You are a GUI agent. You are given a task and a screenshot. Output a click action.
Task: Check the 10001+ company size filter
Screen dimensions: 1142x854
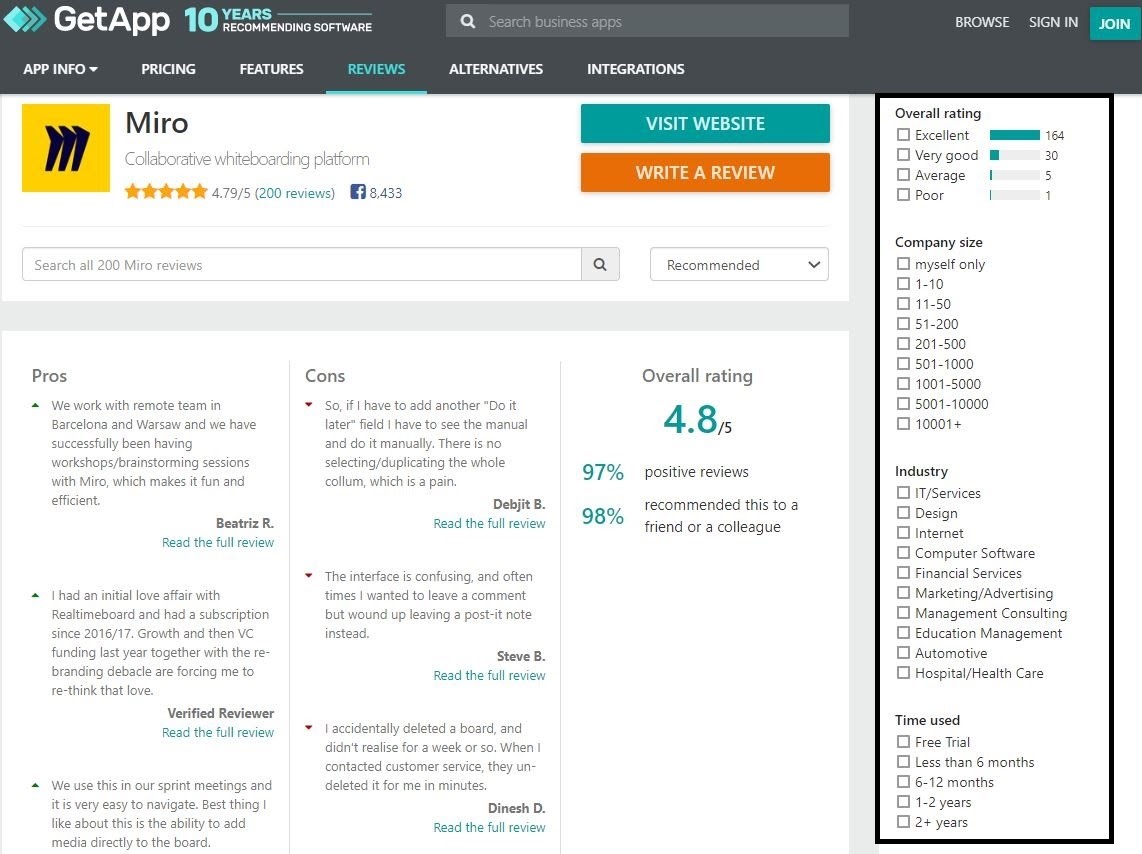coord(903,424)
